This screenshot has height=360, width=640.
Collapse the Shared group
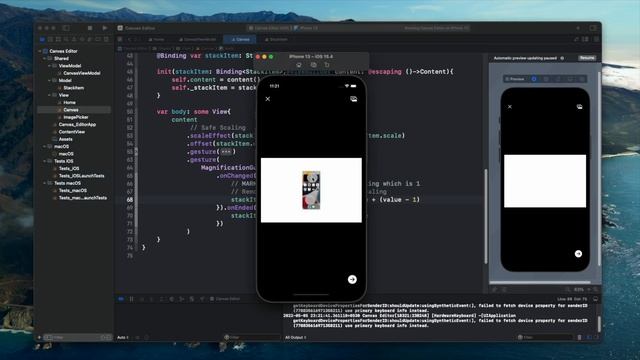(44, 58)
